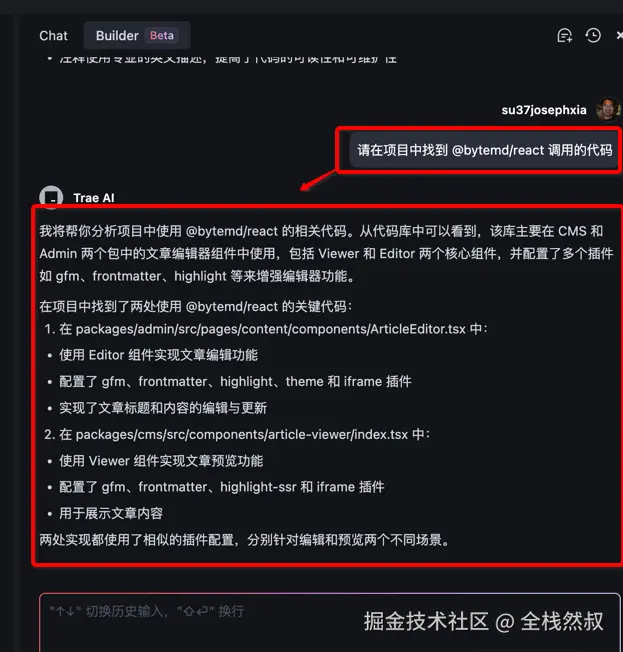Click the Trae AI avatar icon

pos(51,197)
